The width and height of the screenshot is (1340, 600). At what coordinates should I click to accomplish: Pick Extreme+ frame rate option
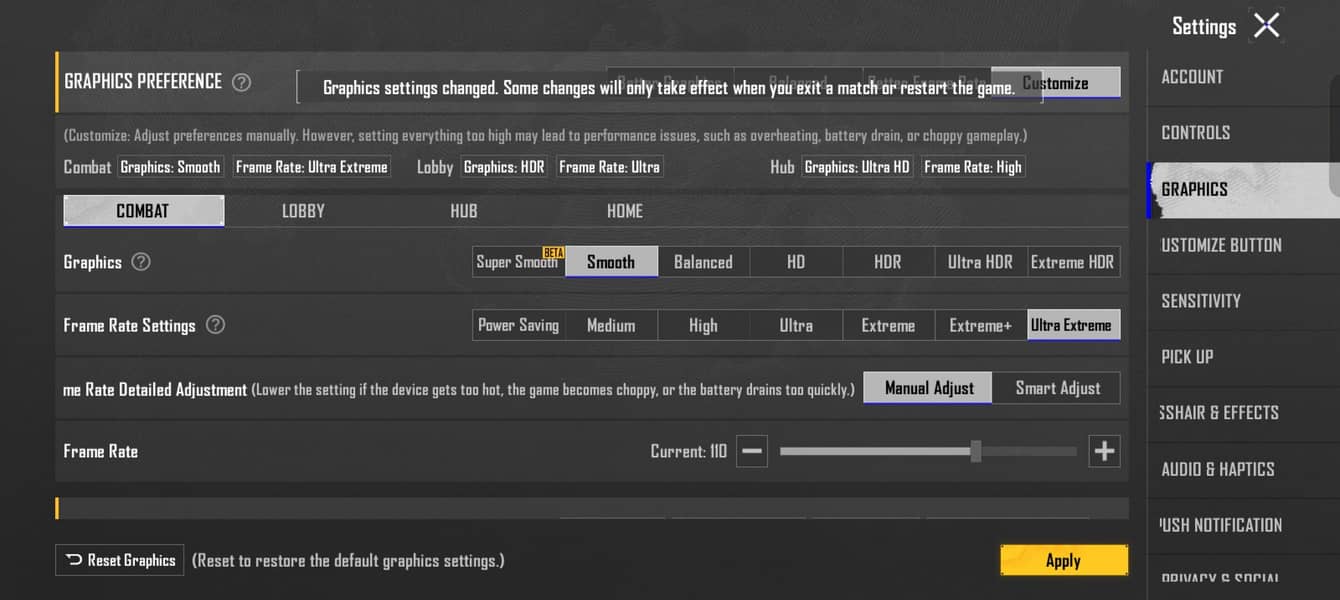tap(980, 325)
